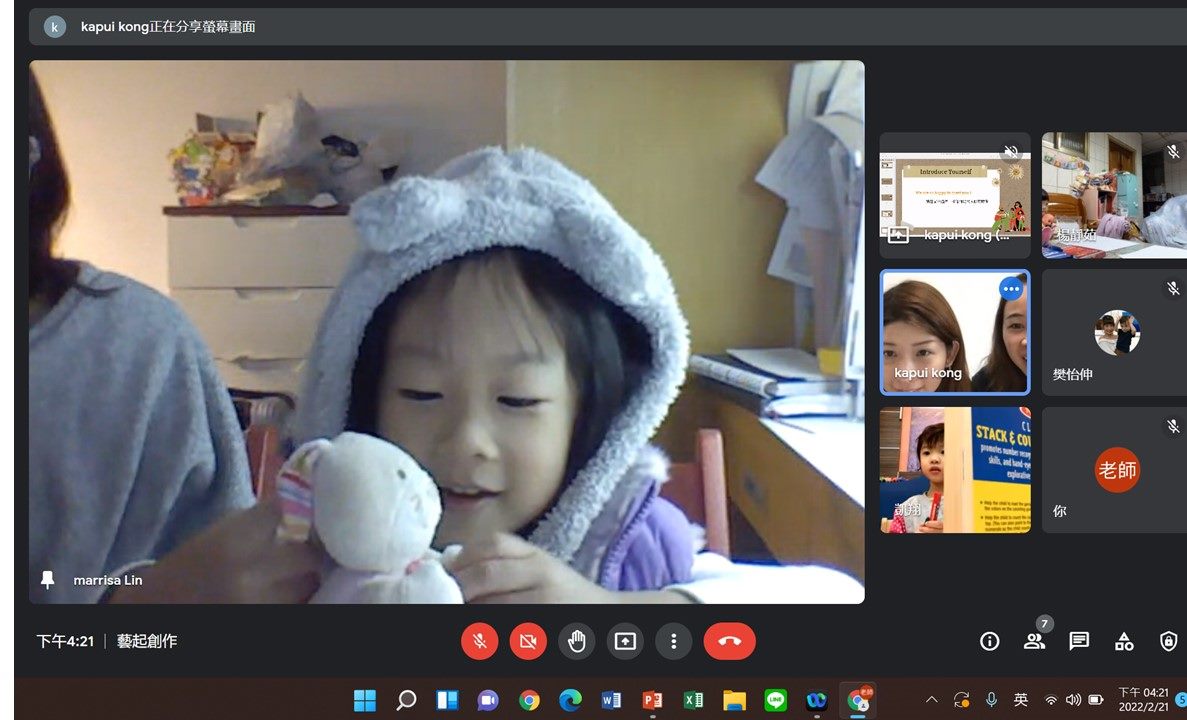Open more options three-dot menu
This screenshot has height=720, width=1187.
674,641
